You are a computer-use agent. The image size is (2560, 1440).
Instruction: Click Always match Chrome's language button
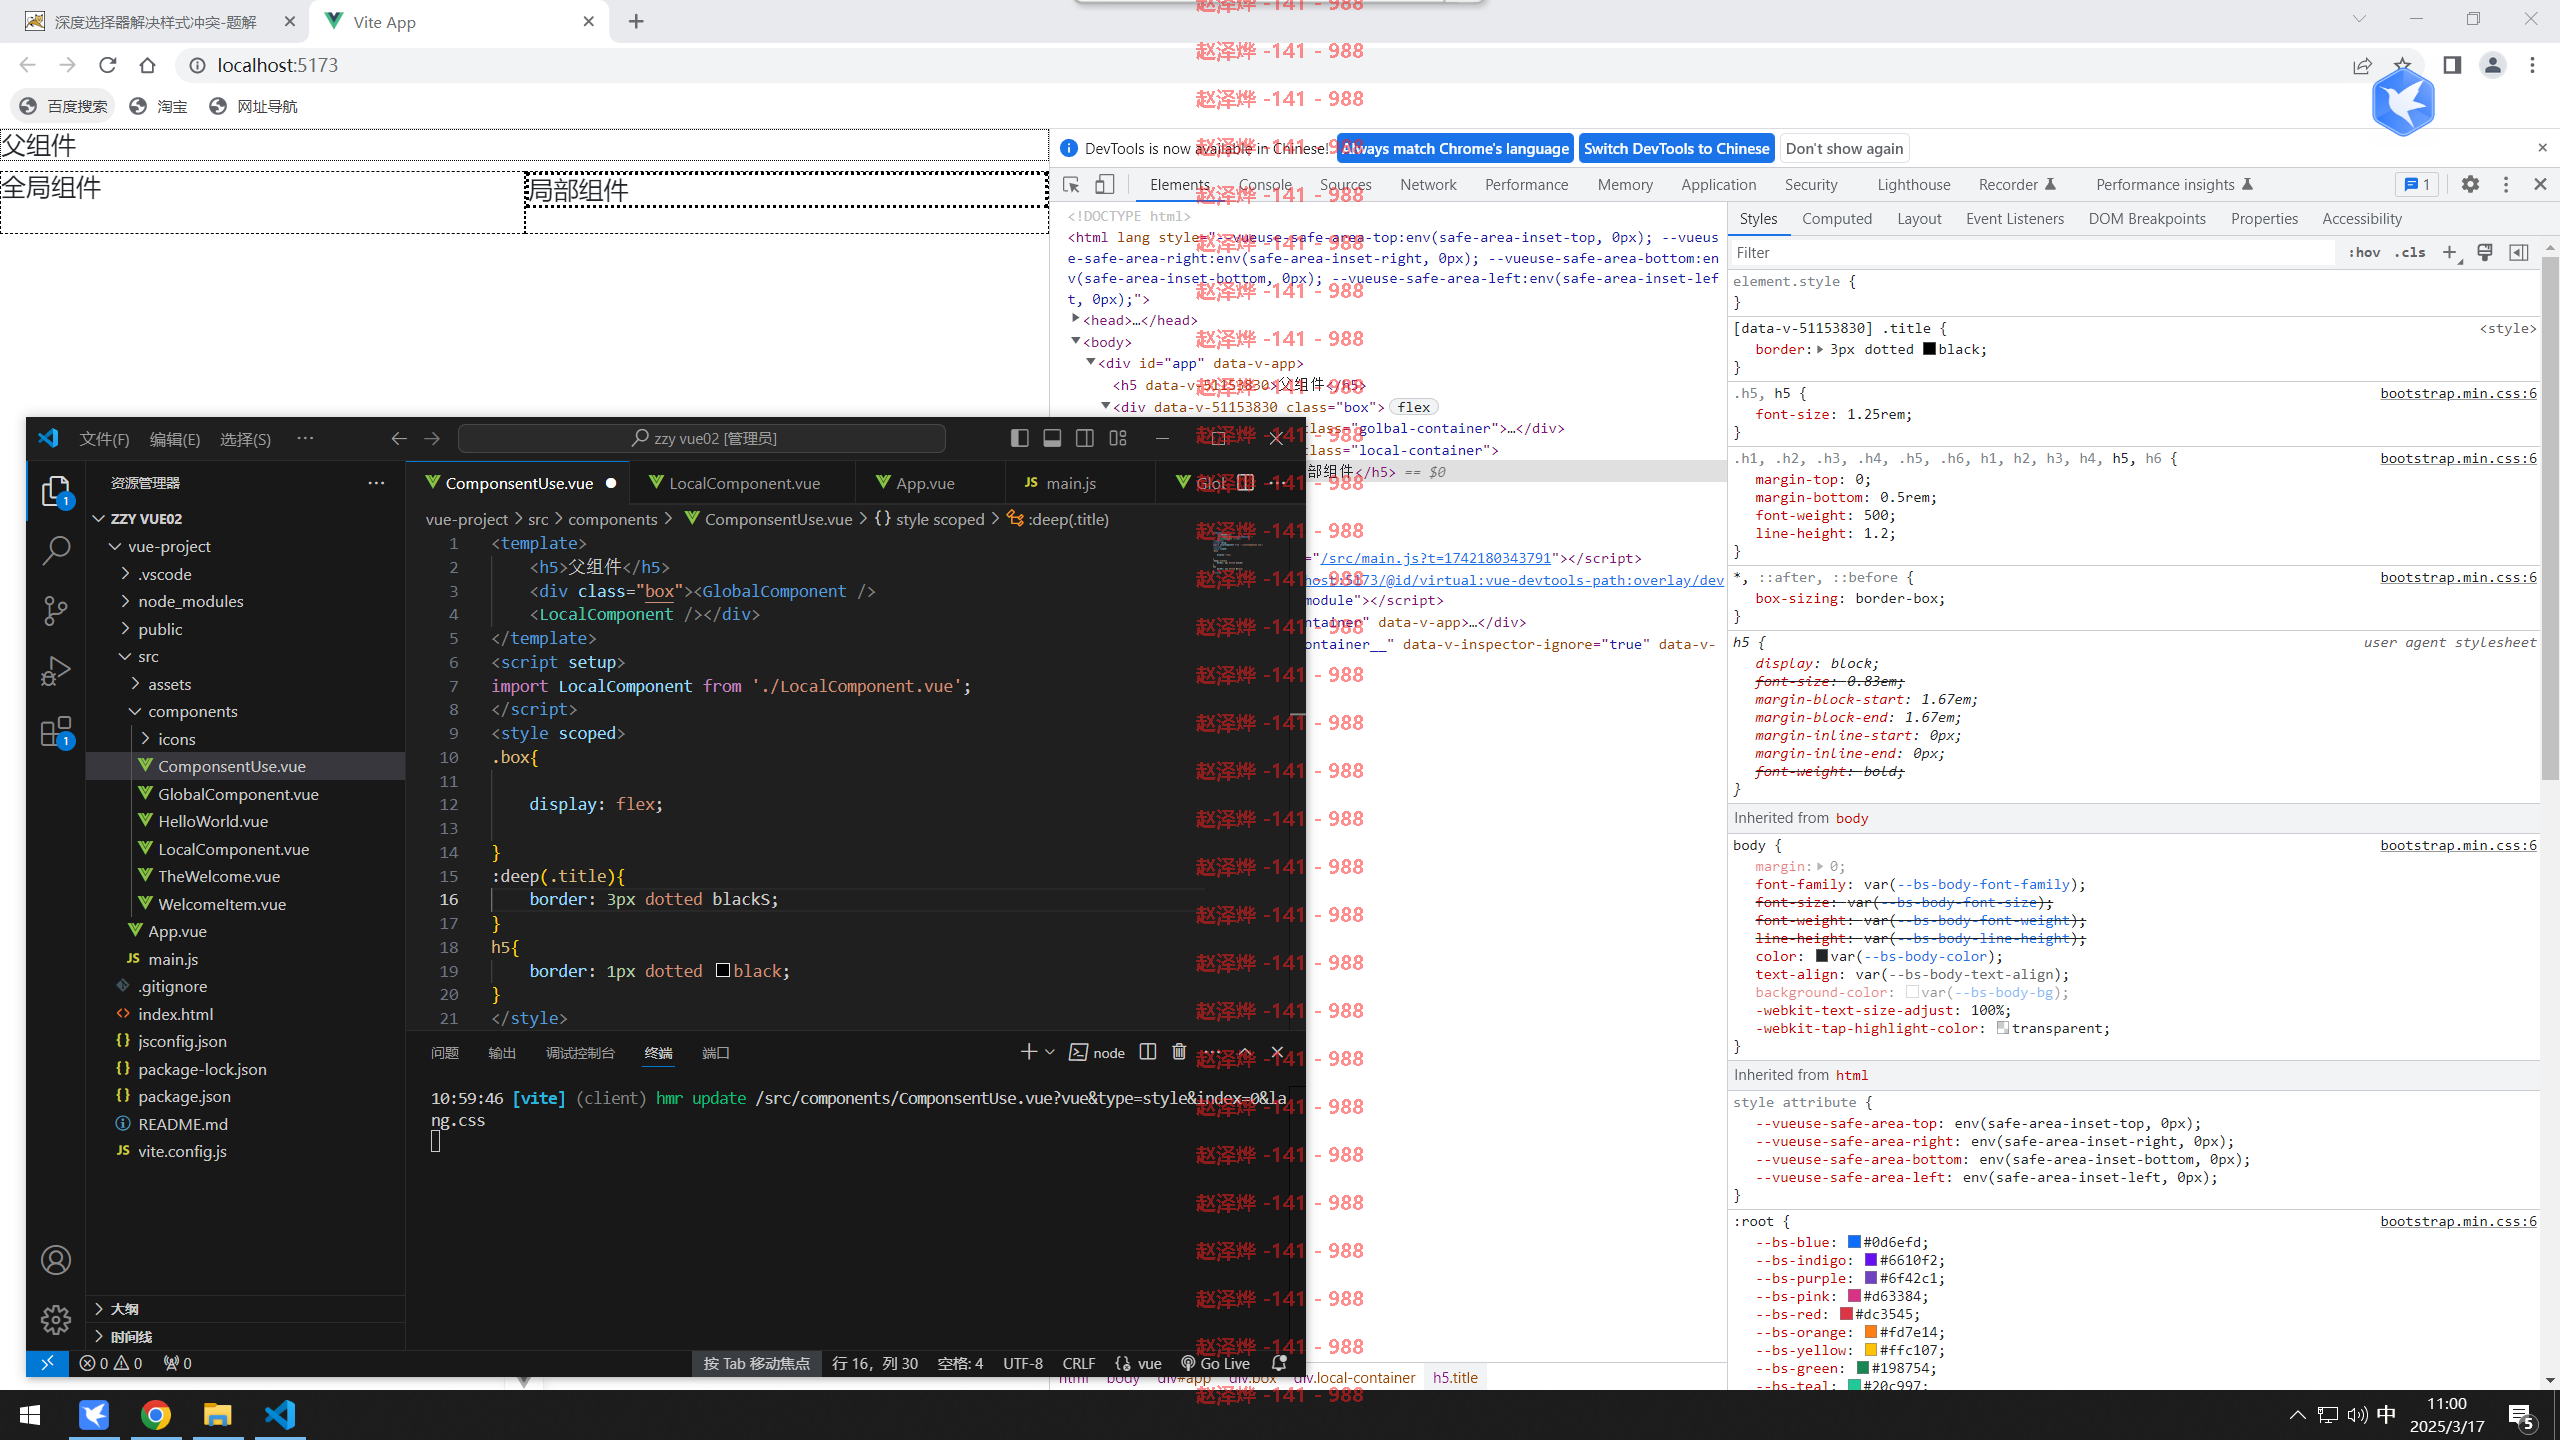pyautogui.click(x=1455, y=149)
